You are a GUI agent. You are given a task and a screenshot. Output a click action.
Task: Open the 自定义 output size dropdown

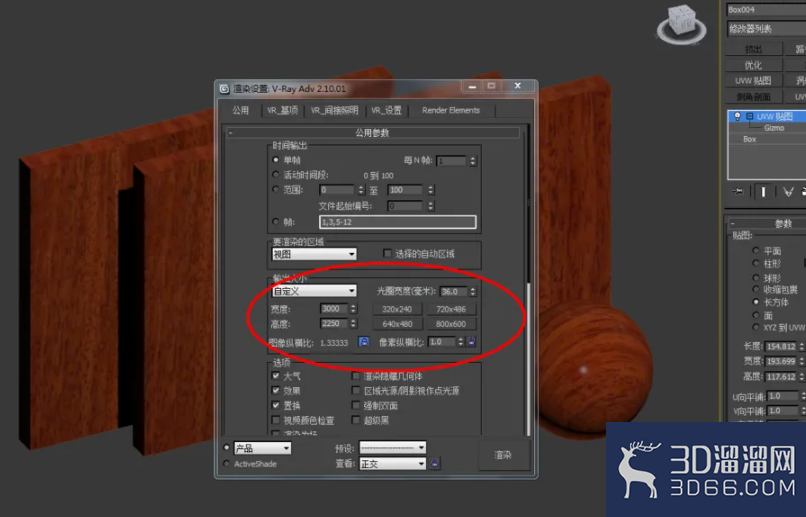[314, 291]
